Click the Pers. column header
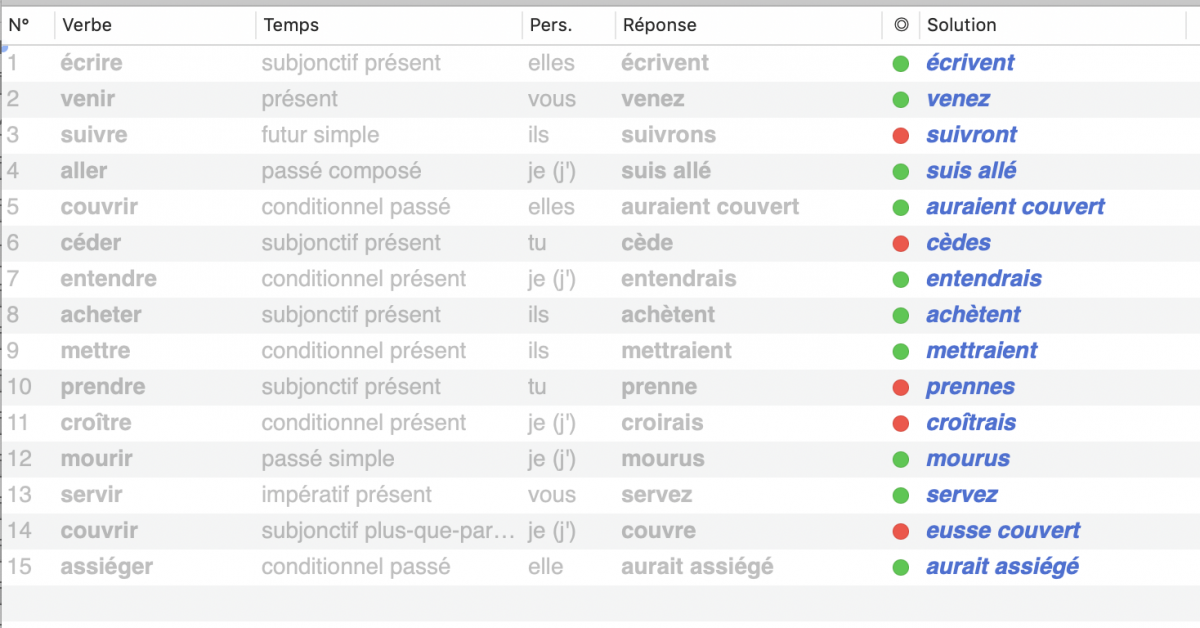The image size is (1200, 628). point(551,25)
